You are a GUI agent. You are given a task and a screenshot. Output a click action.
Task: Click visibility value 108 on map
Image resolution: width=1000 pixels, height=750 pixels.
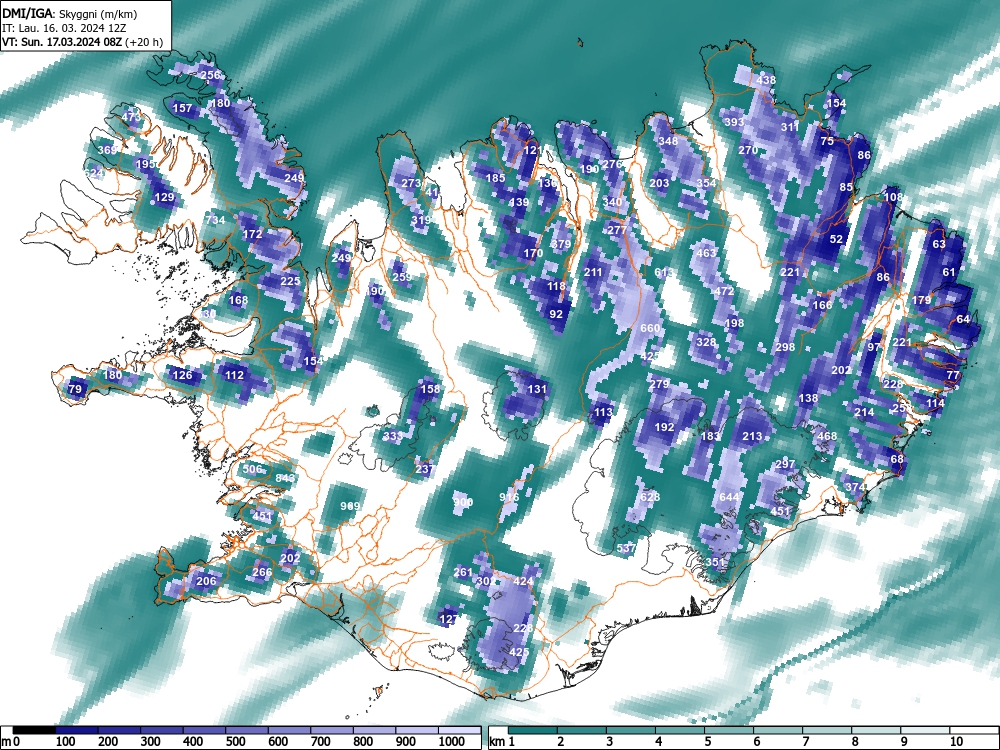[893, 197]
